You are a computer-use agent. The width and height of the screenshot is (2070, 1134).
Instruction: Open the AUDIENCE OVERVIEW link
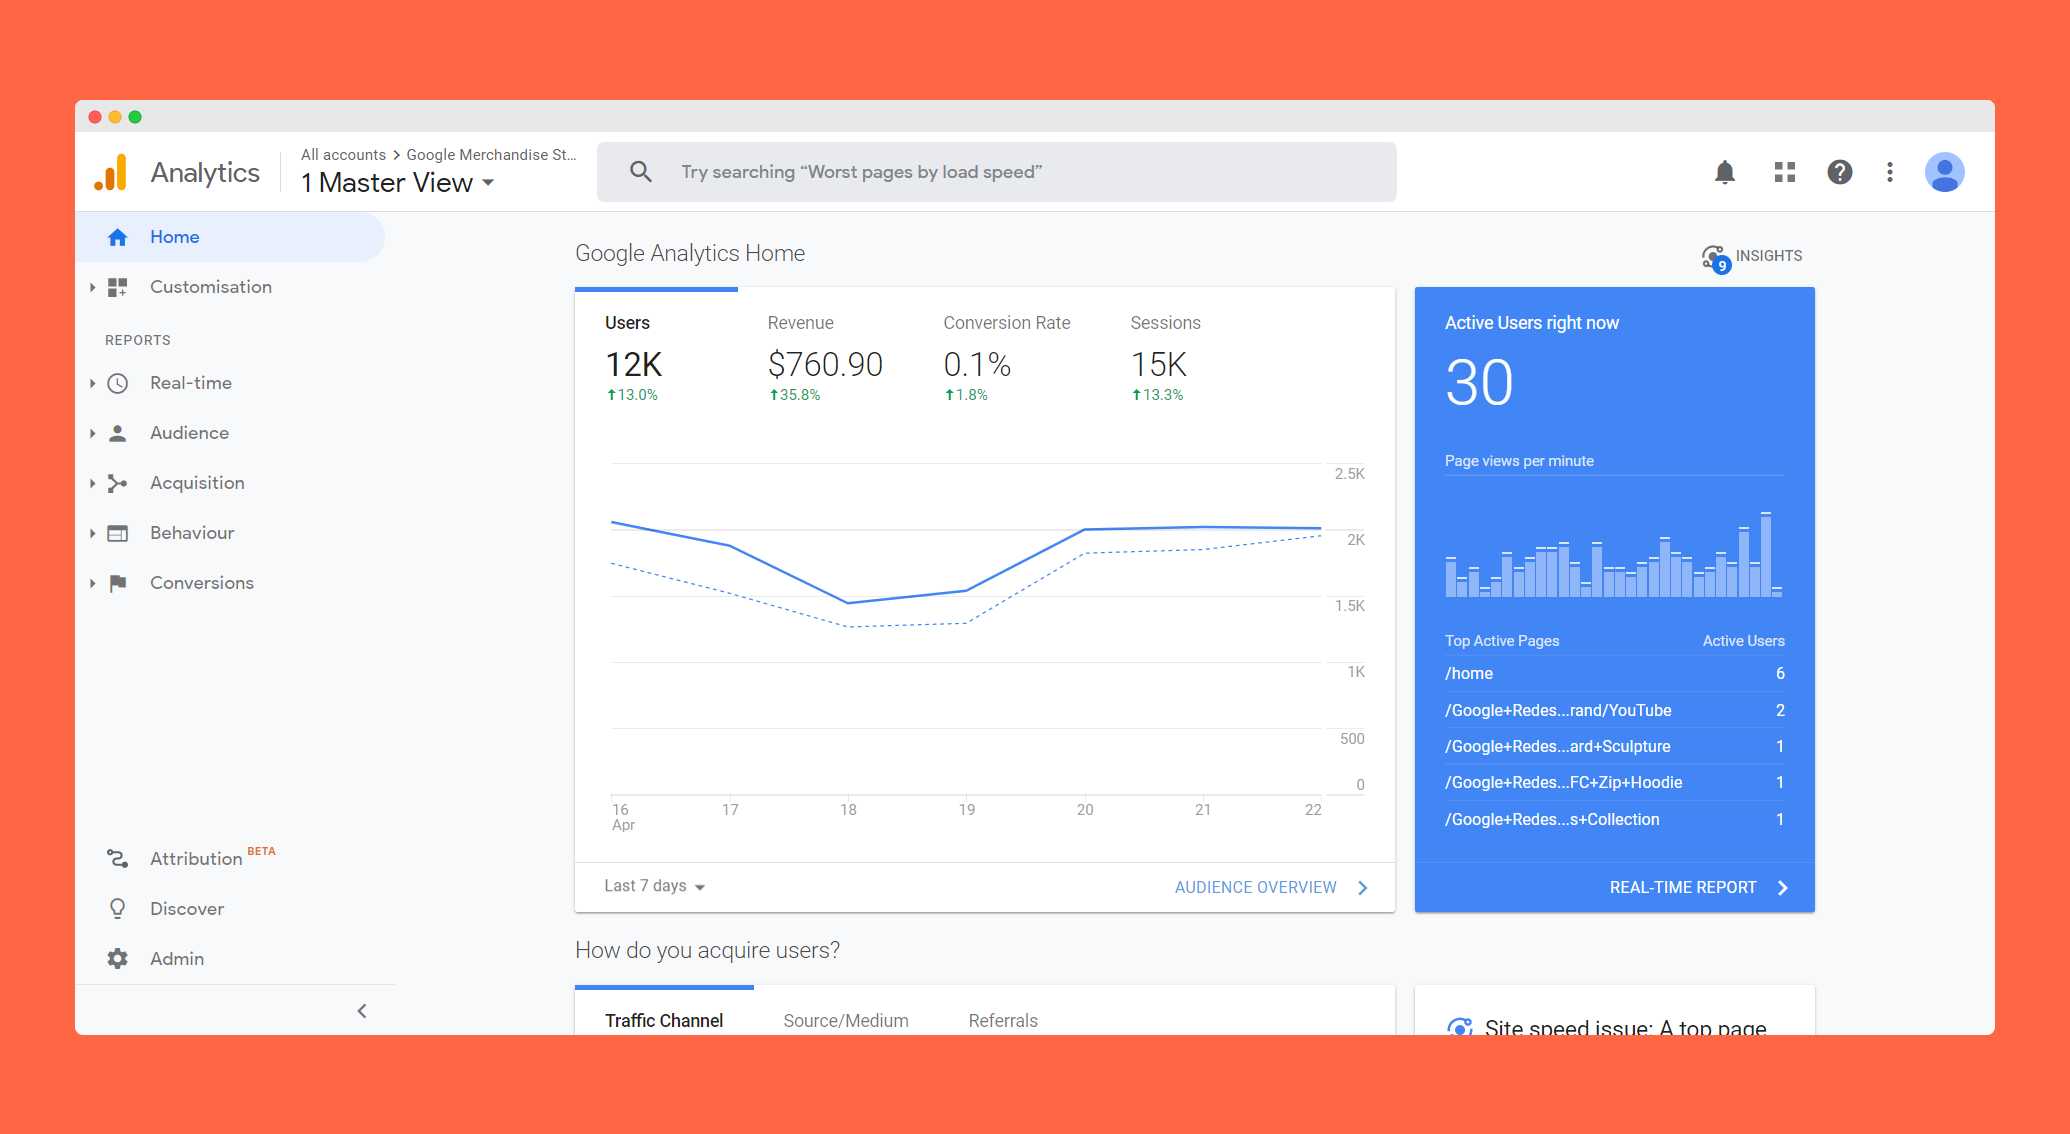point(1255,887)
